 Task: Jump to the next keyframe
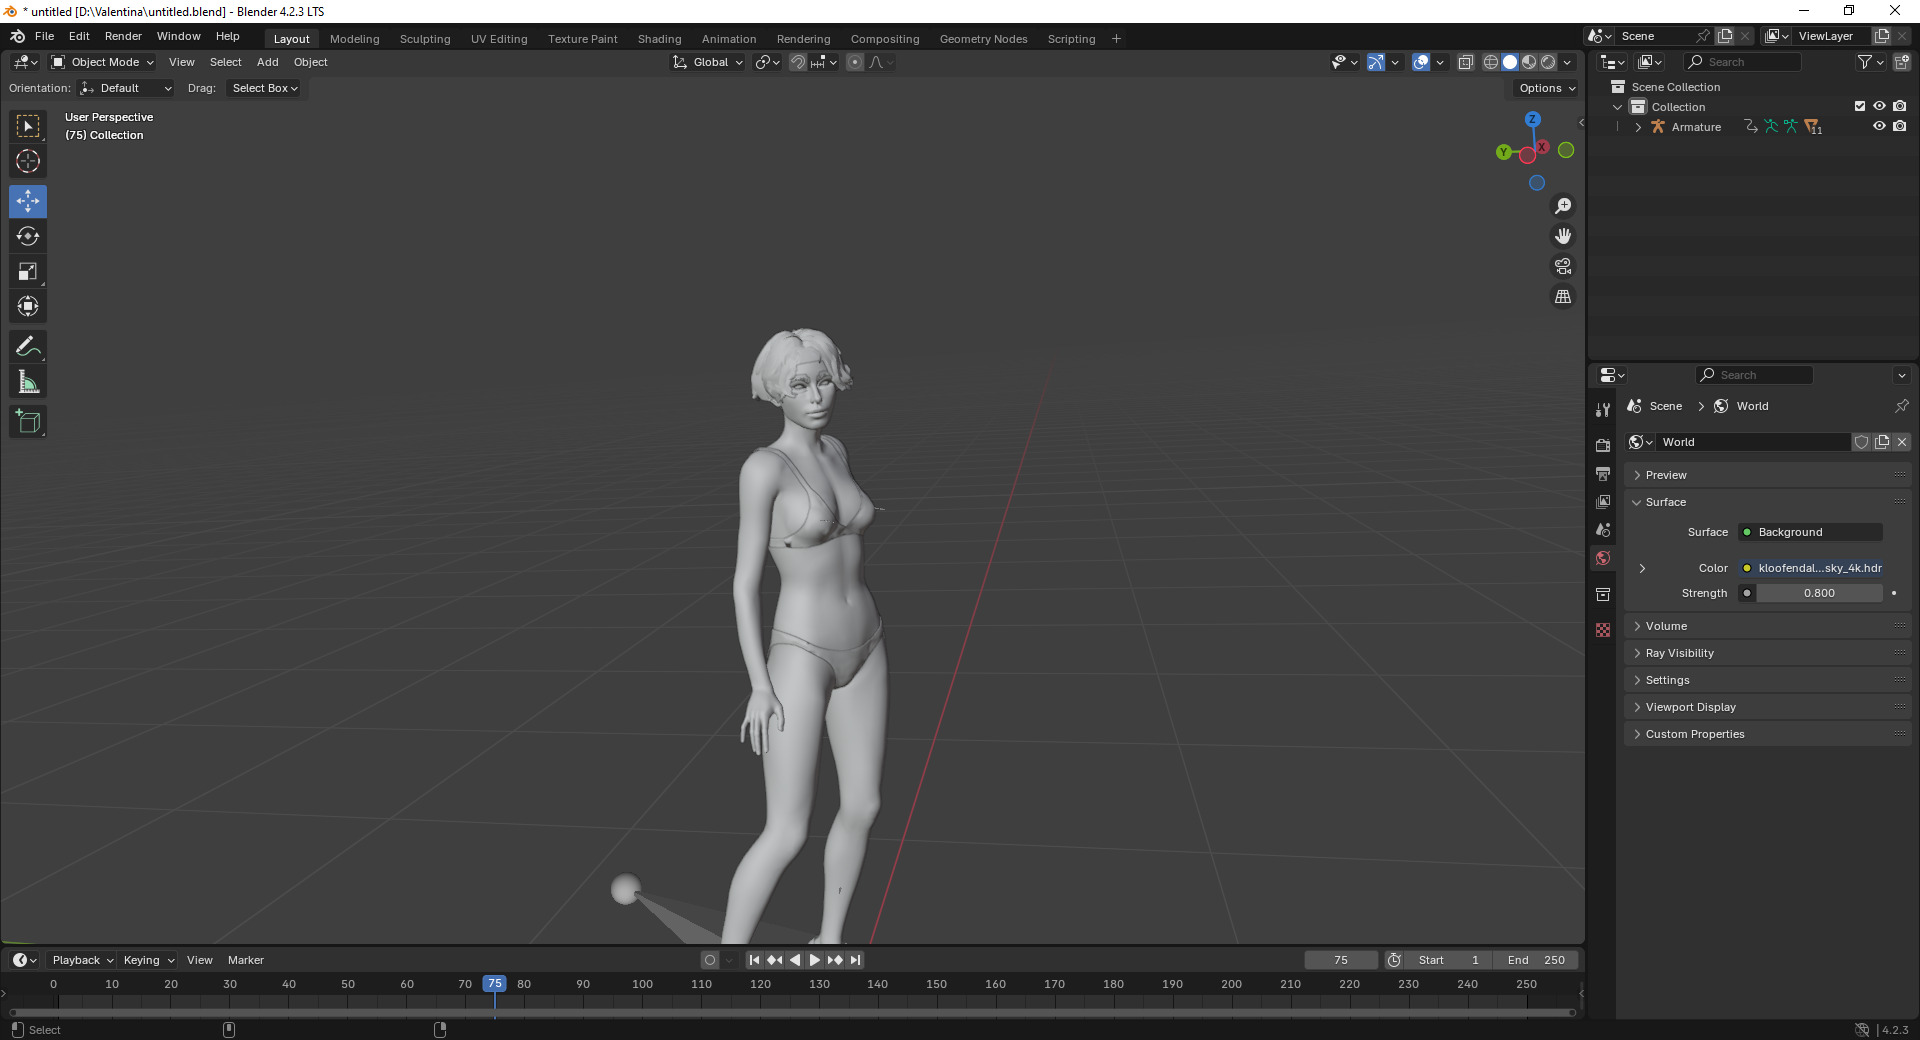(x=835, y=960)
